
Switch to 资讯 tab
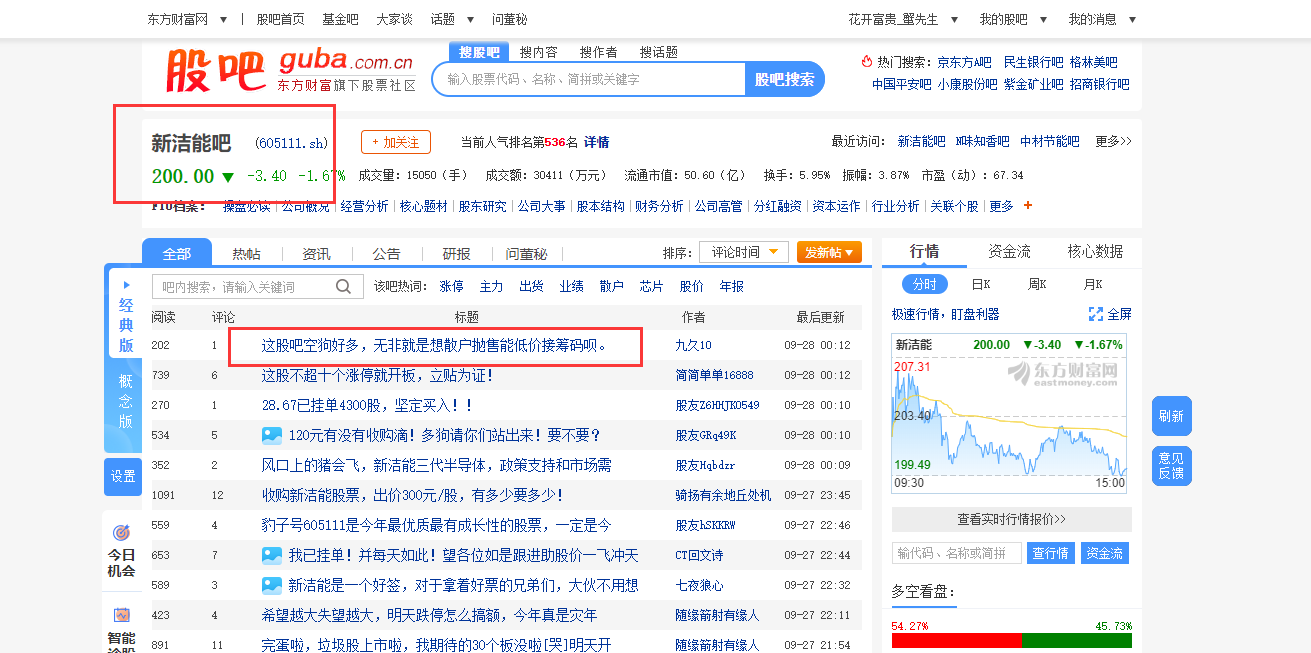[316, 254]
